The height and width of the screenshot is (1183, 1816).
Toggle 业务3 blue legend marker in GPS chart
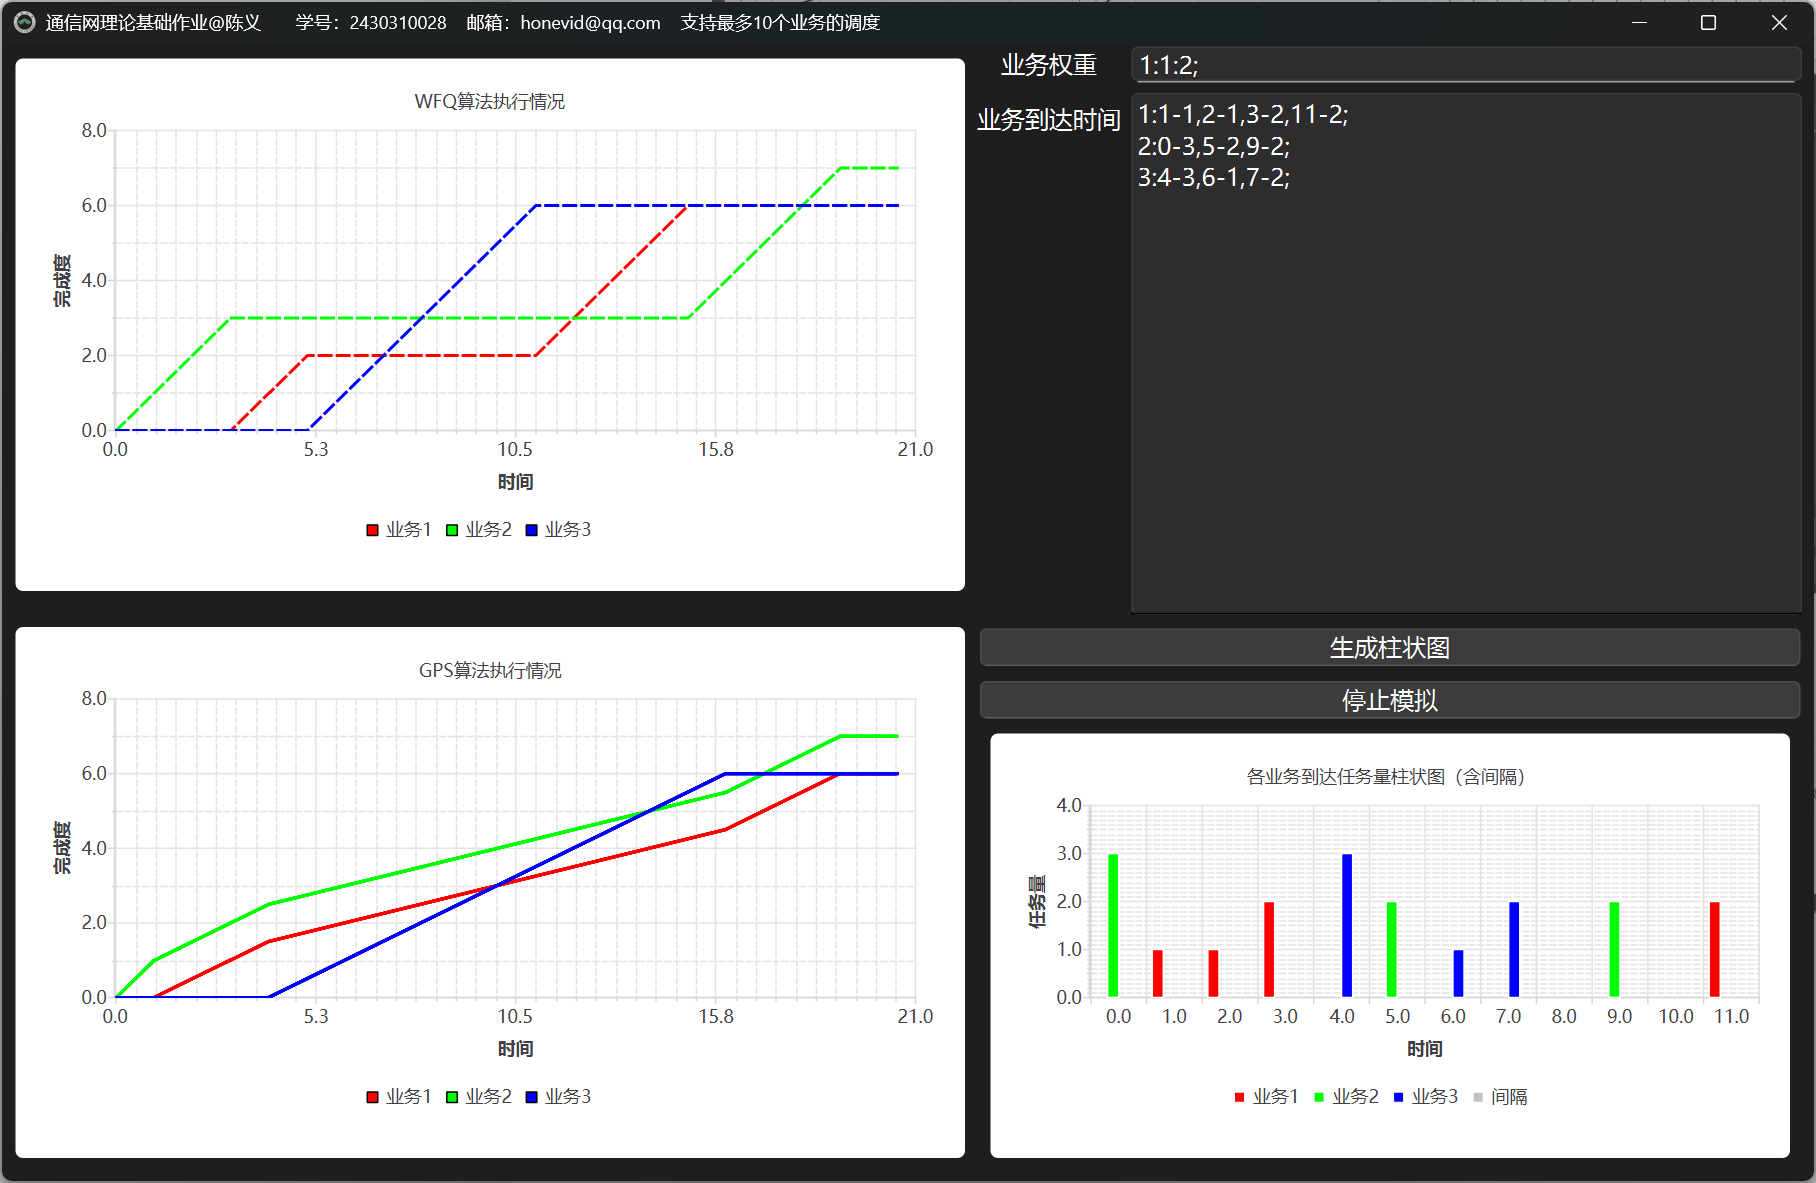[x=531, y=1097]
